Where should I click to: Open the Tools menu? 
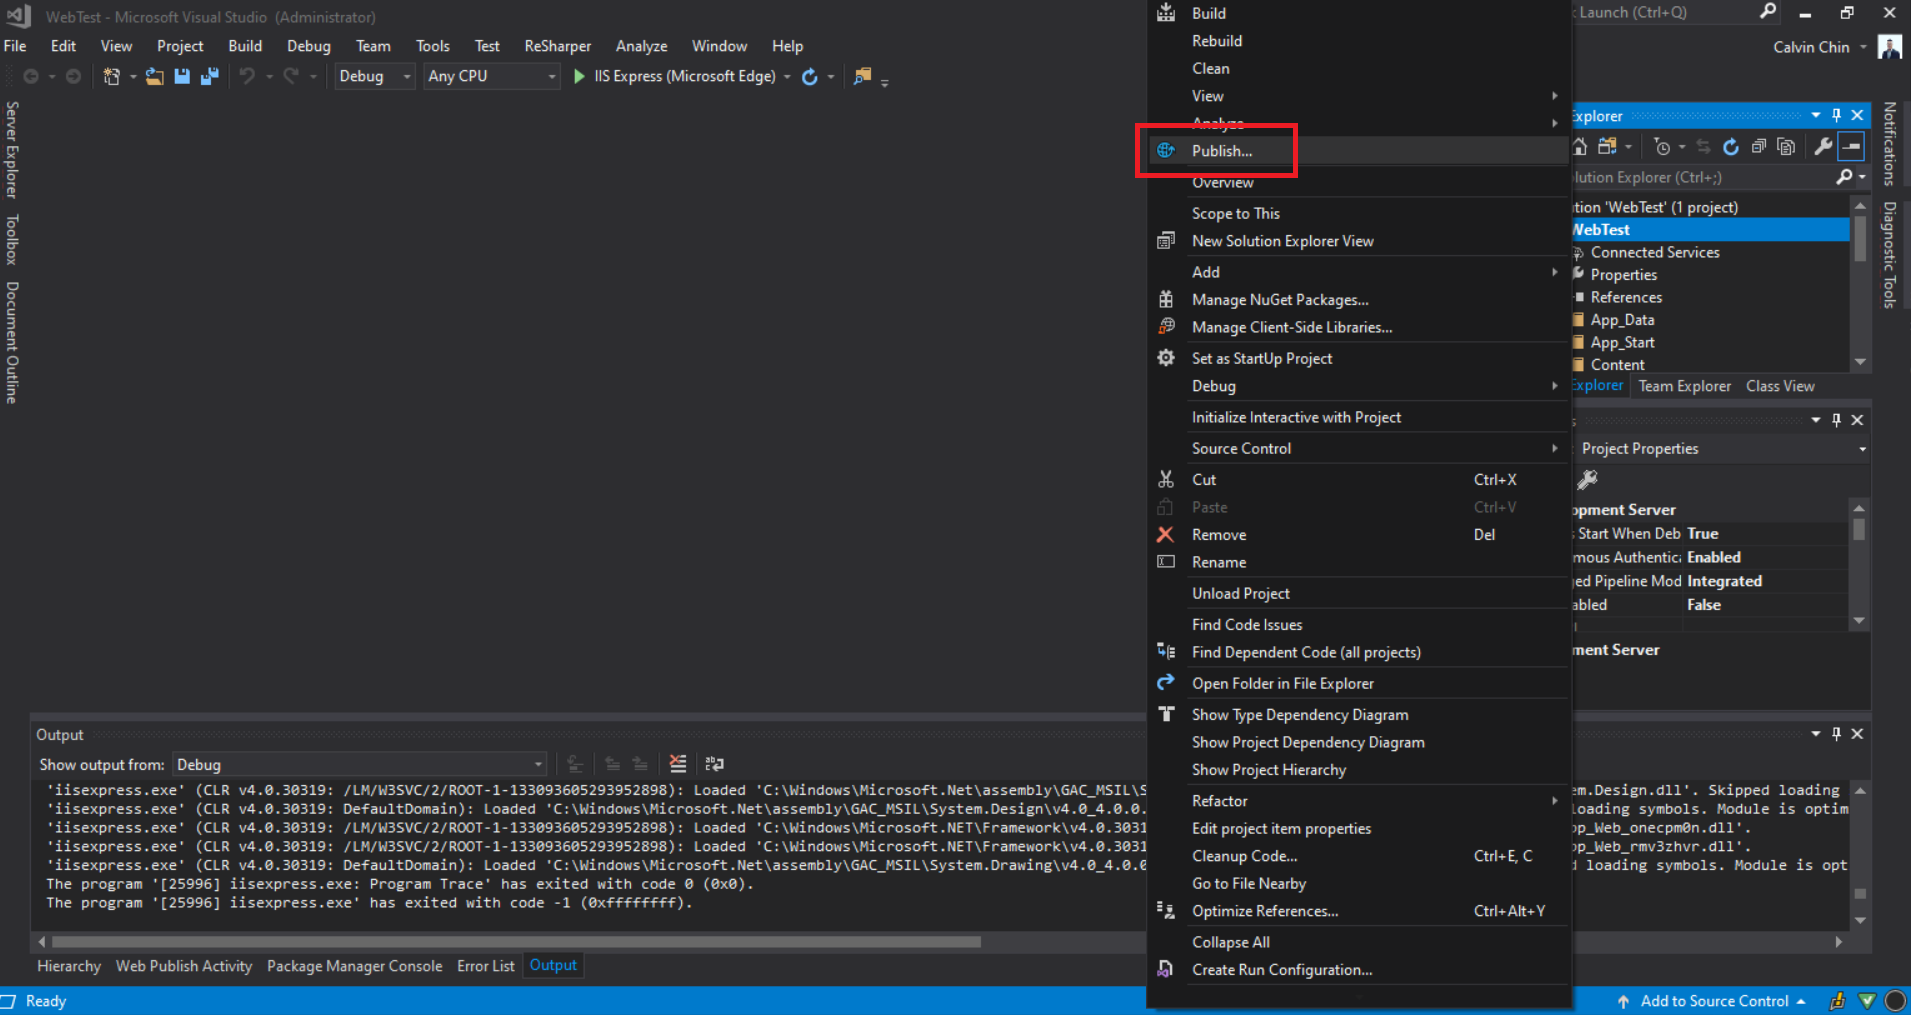click(432, 46)
